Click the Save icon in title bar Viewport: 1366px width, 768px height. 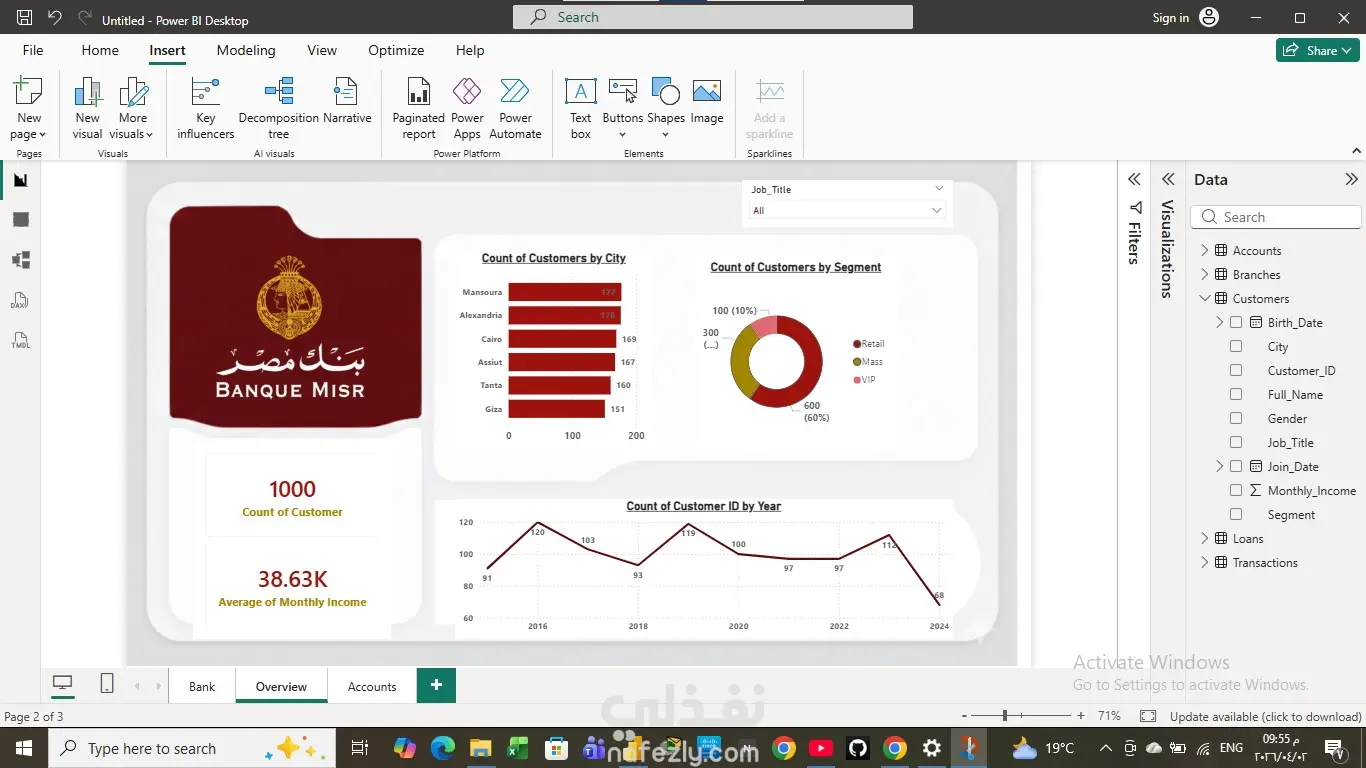pyautogui.click(x=25, y=18)
